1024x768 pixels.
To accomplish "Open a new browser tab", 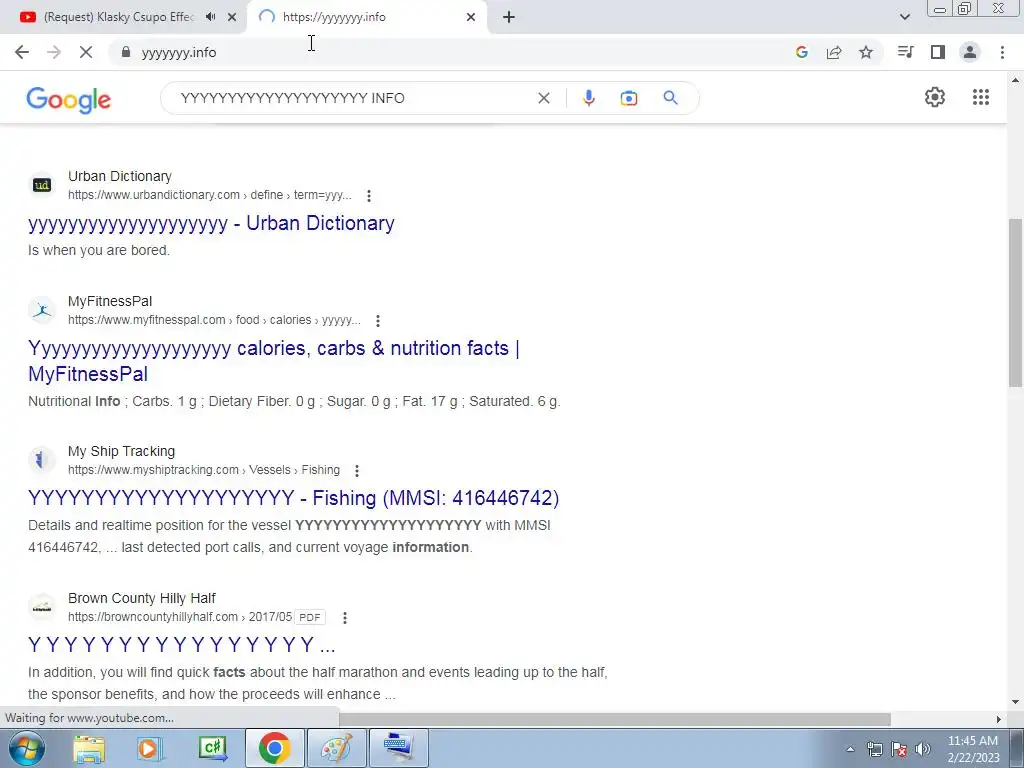I will pyautogui.click(x=509, y=17).
